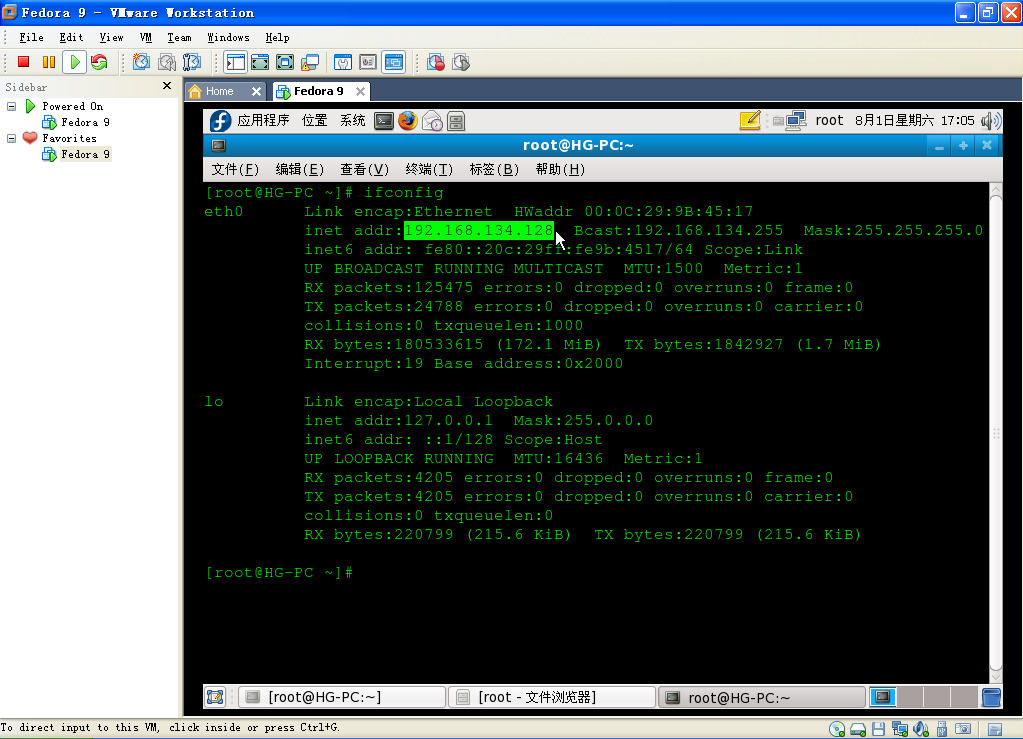The width and height of the screenshot is (1023, 739).
Task: Click the red Power Off button
Action: tap(24, 62)
